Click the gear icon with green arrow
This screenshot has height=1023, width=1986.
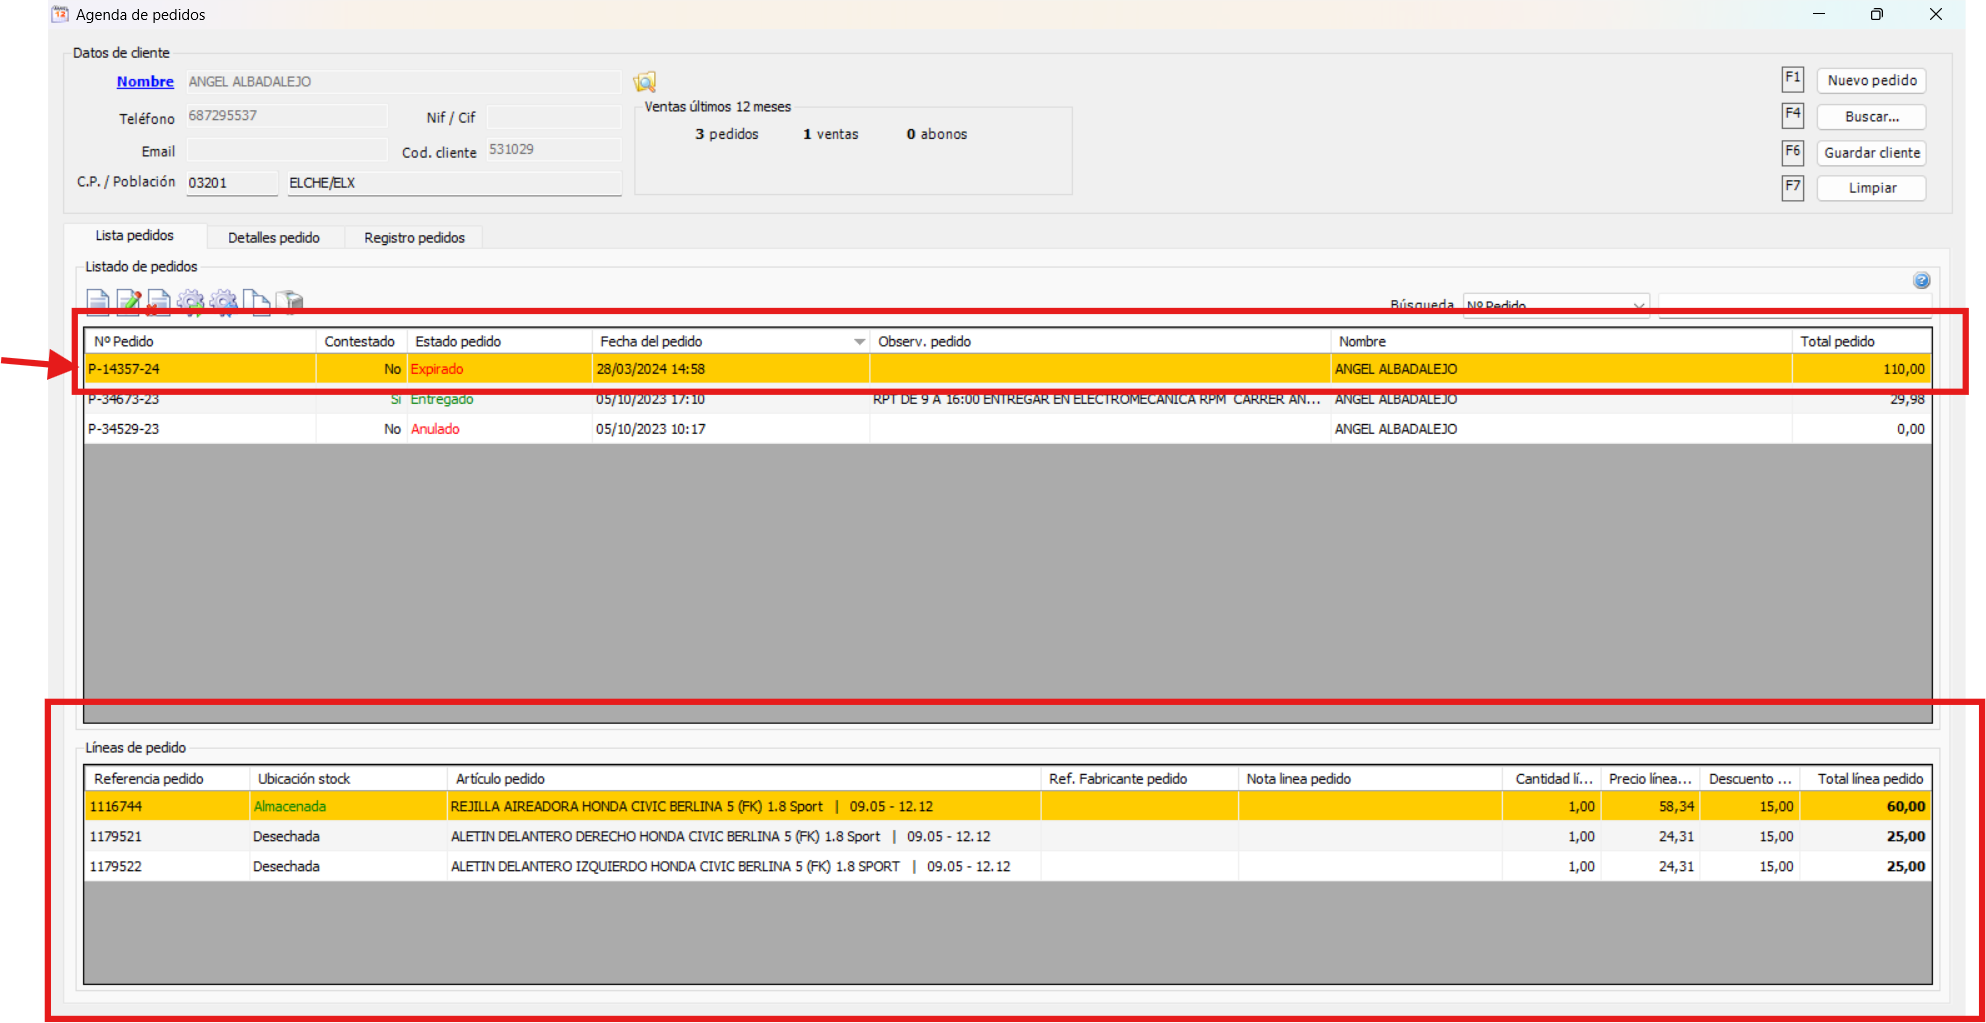(190, 301)
